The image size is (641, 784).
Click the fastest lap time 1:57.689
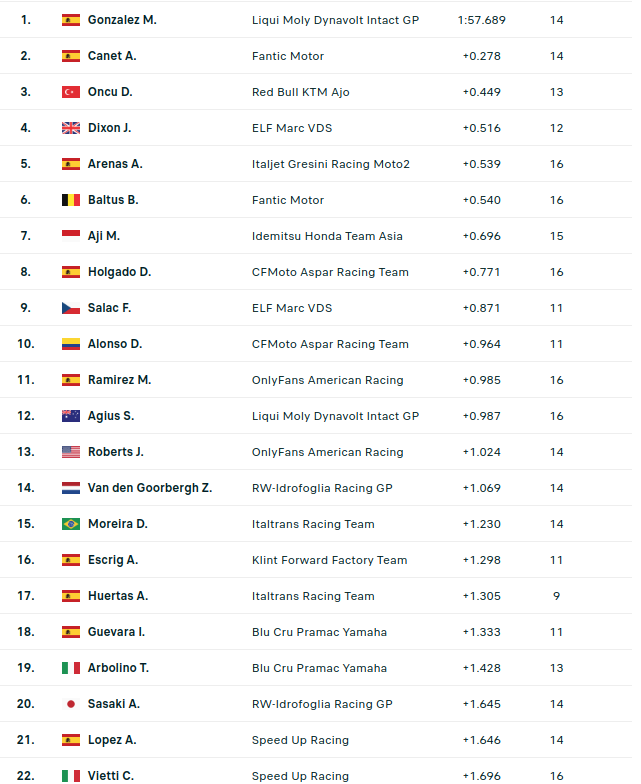481,20
